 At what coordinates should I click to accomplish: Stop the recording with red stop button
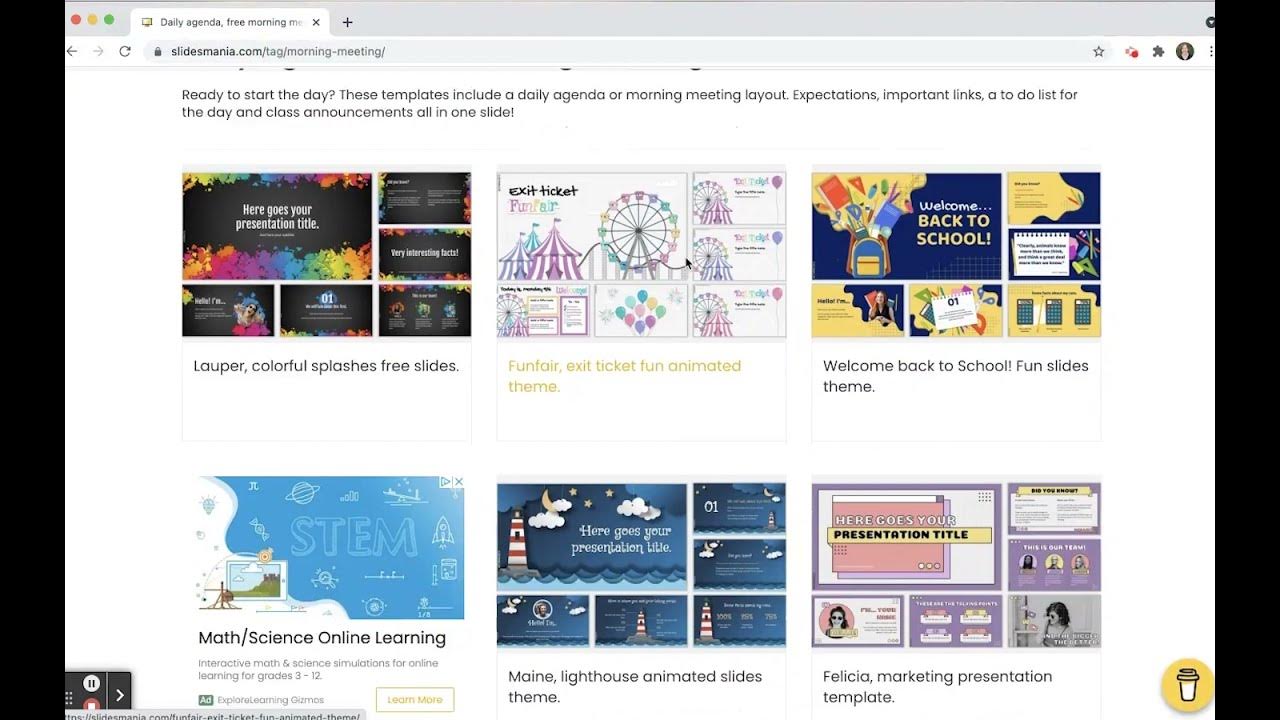coord(91,706)
